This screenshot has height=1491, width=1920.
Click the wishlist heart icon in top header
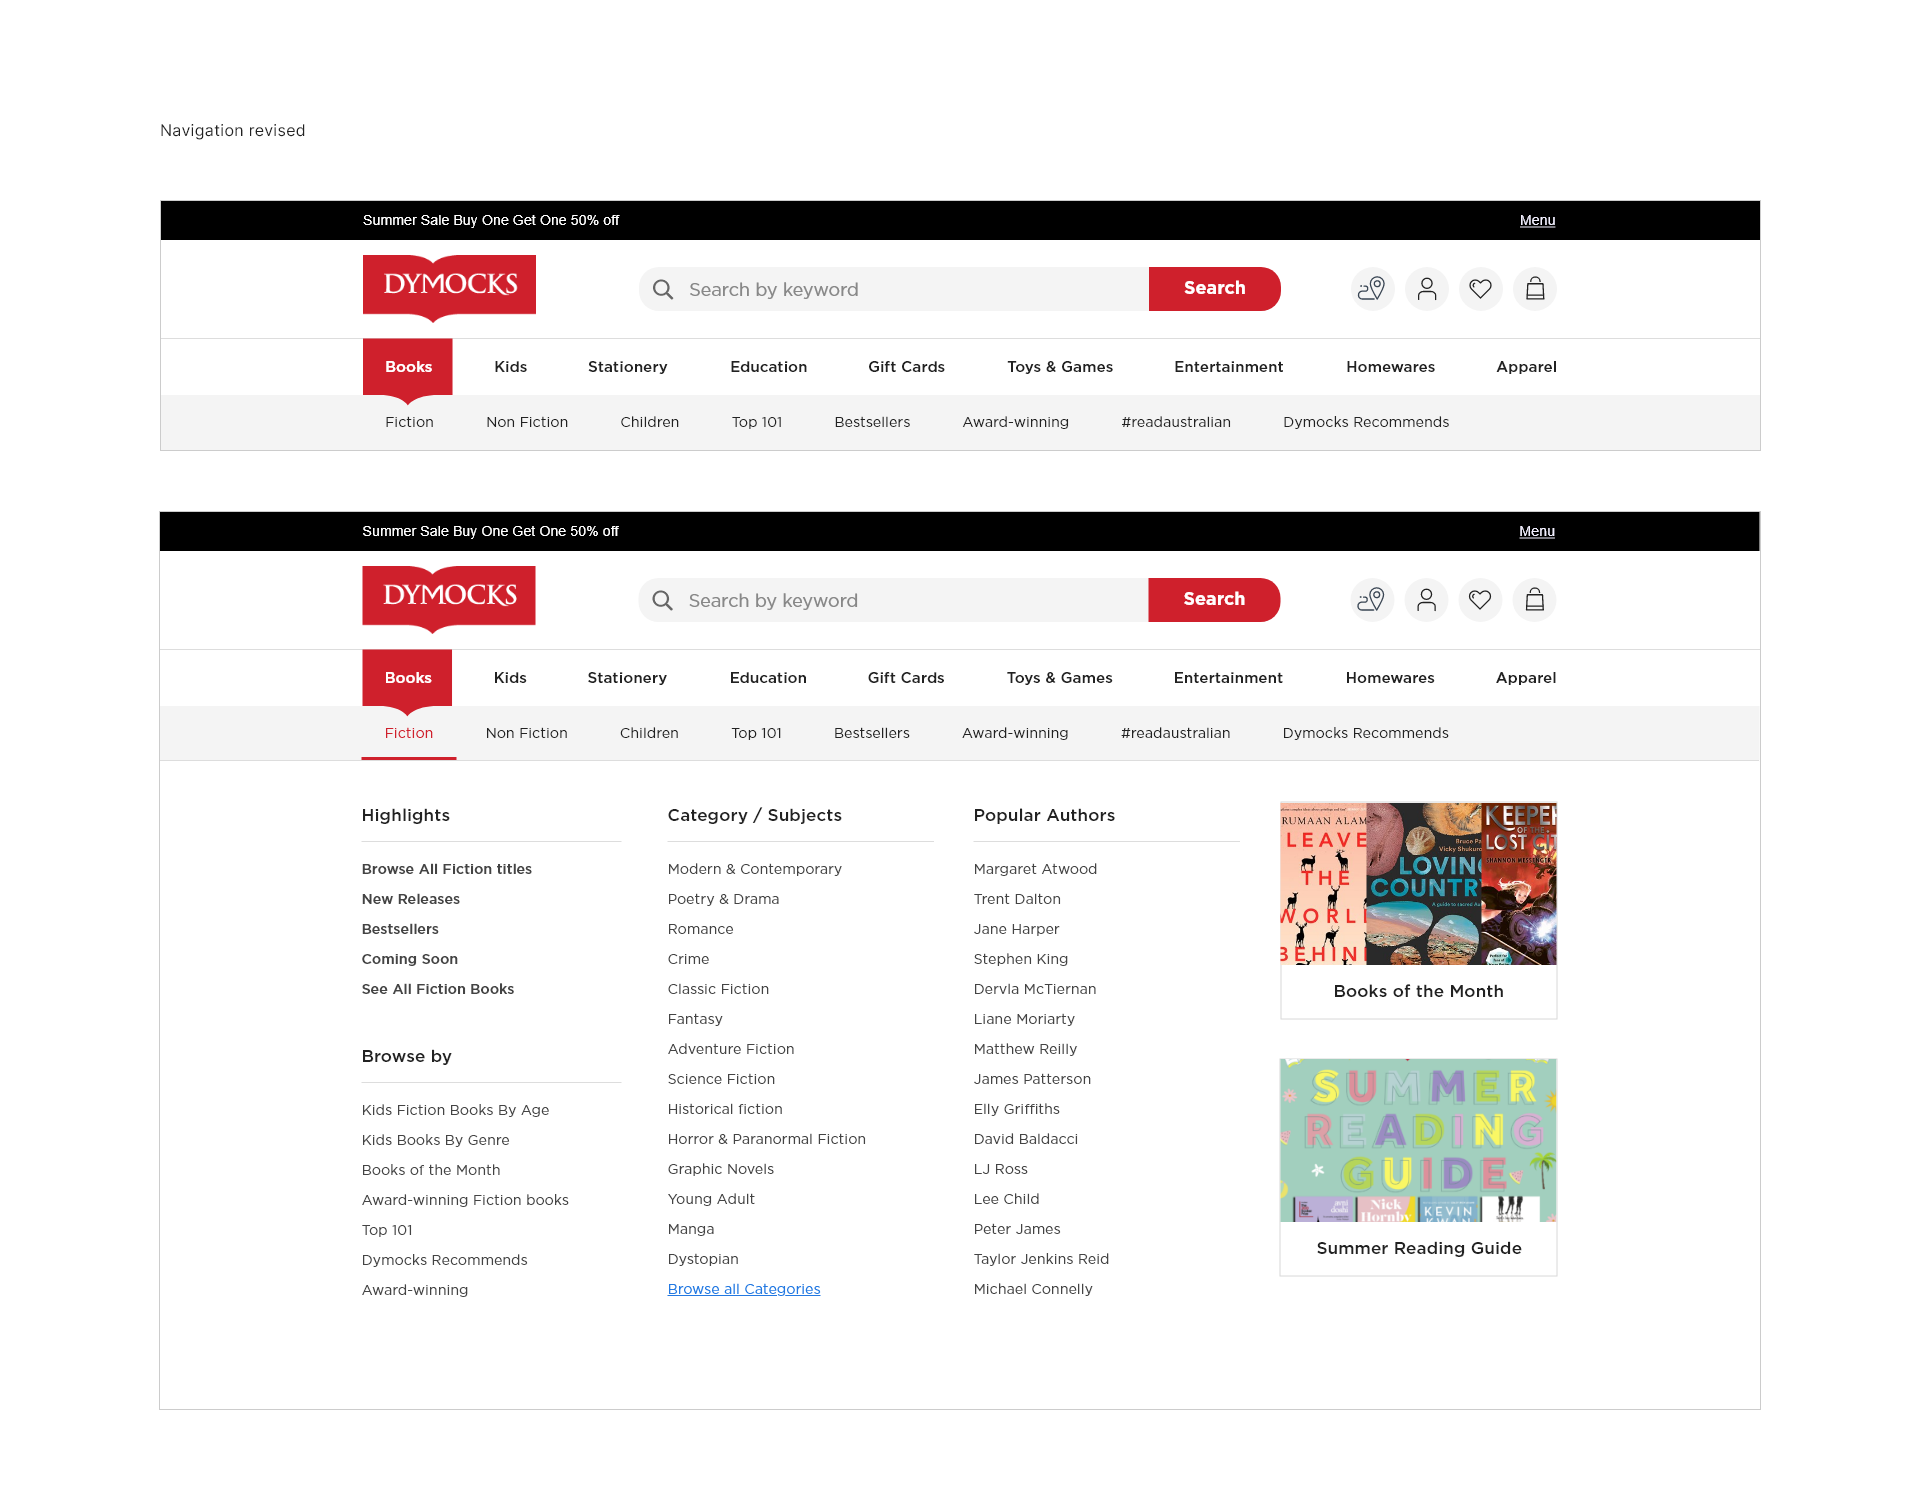coord(1480,289)
